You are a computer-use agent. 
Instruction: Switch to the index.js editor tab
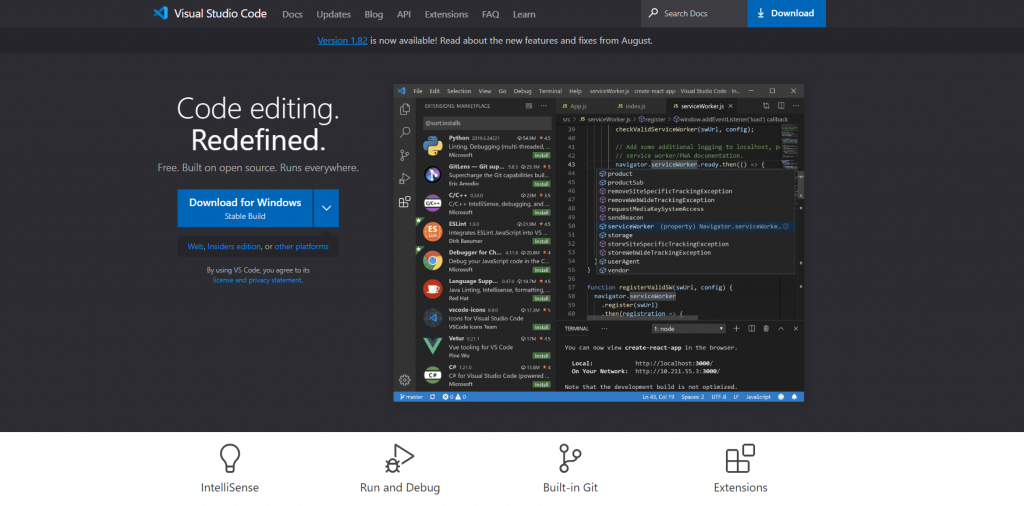[631, 106]
